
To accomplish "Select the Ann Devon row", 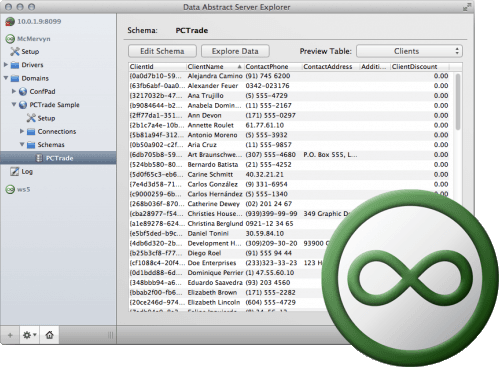I will pyautogui.click(x=289, y=115).
